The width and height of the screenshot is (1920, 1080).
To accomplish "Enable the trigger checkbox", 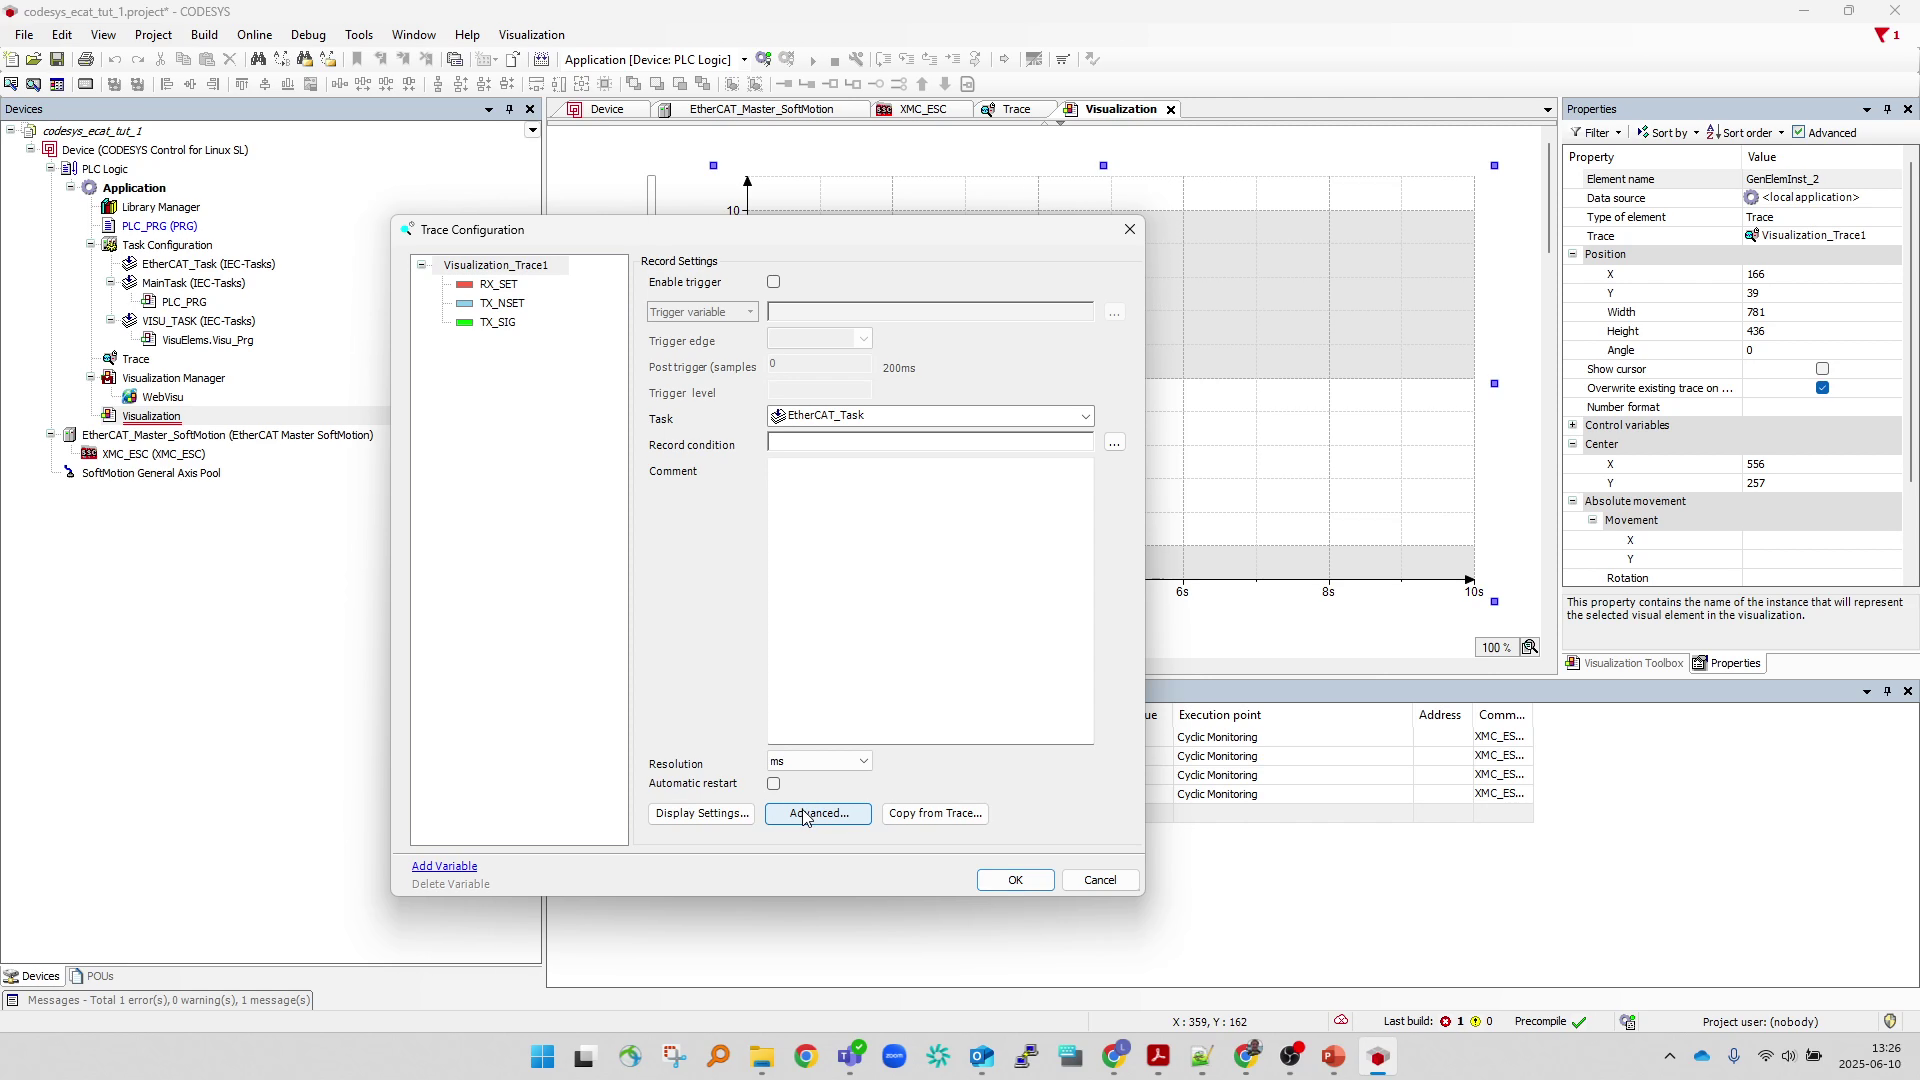I will click(x=773, y=283).
